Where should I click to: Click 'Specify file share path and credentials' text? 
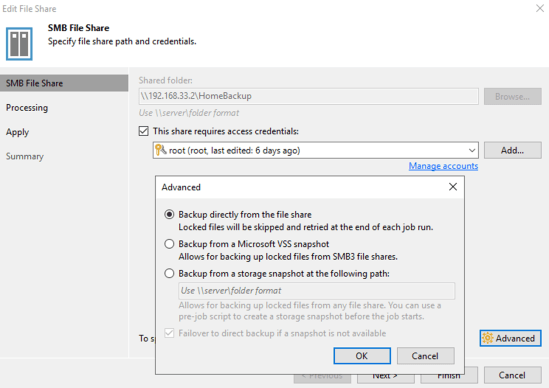122,41
